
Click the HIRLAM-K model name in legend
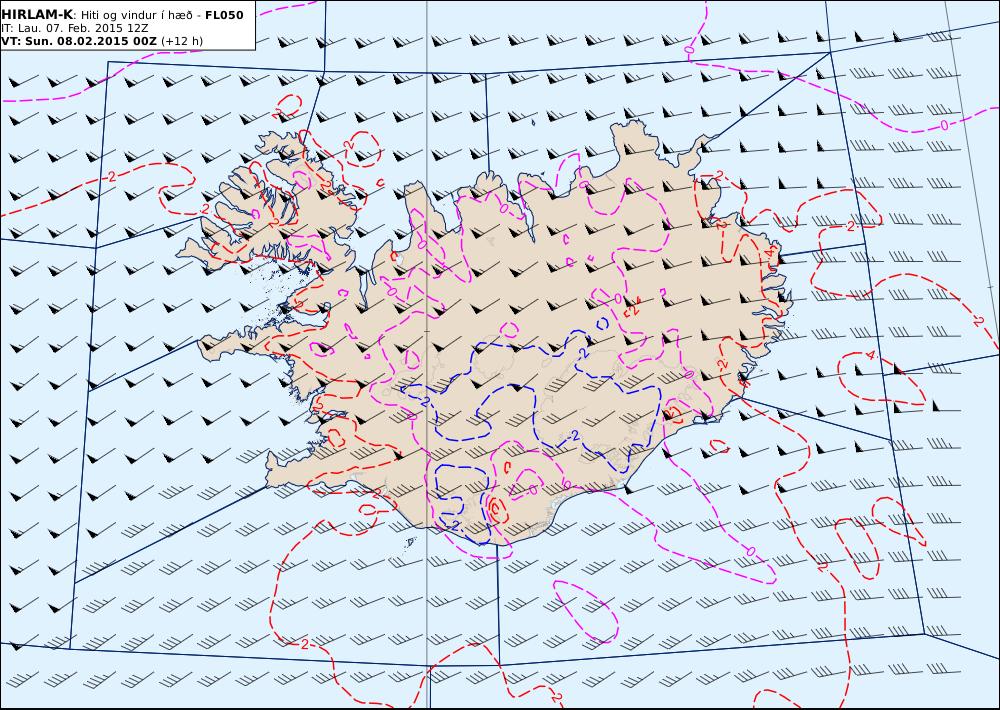[x=37, y=15]
